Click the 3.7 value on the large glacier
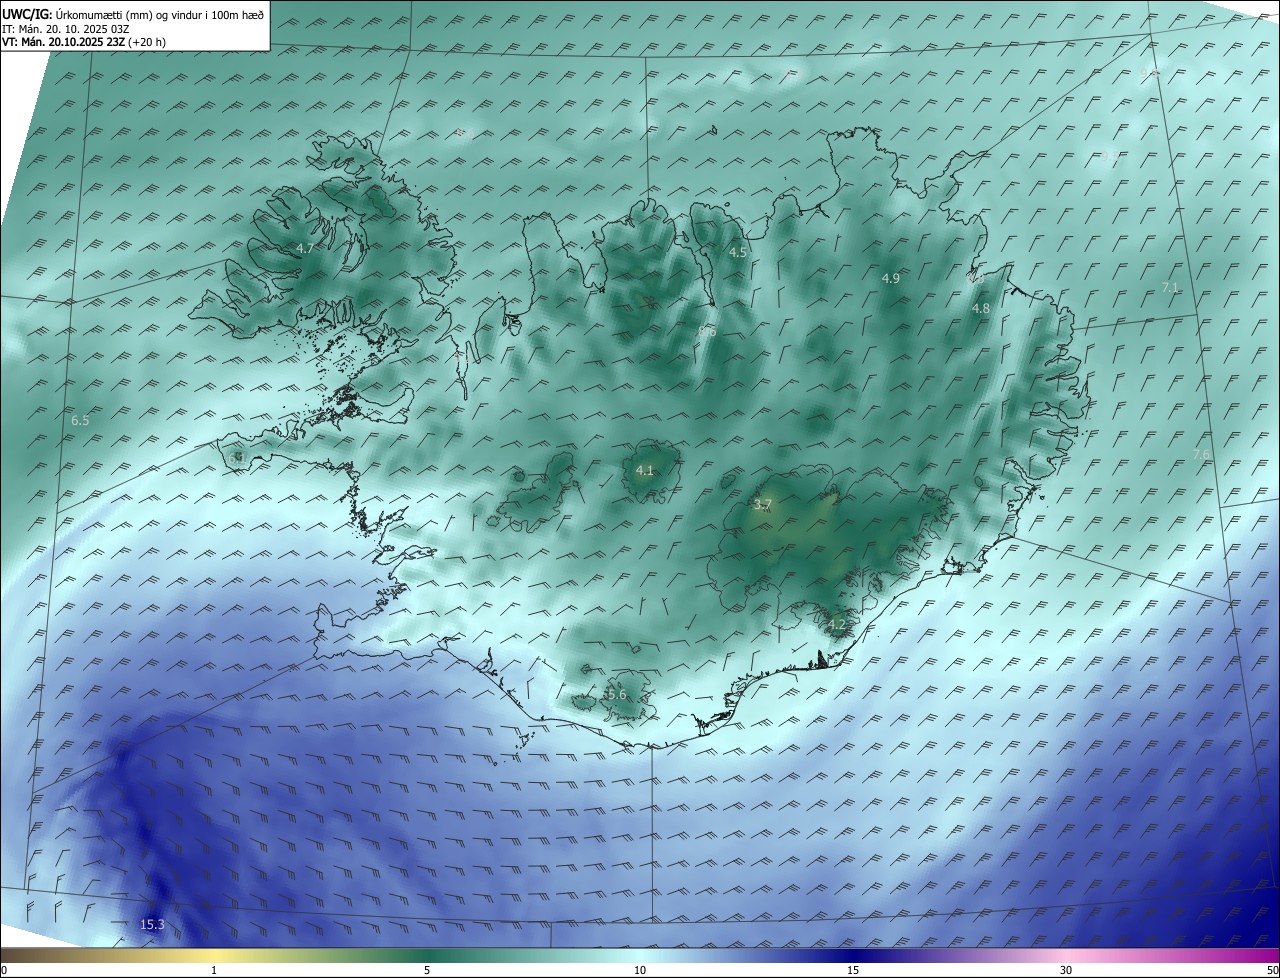1280x978 pixels. coord(763,505)
